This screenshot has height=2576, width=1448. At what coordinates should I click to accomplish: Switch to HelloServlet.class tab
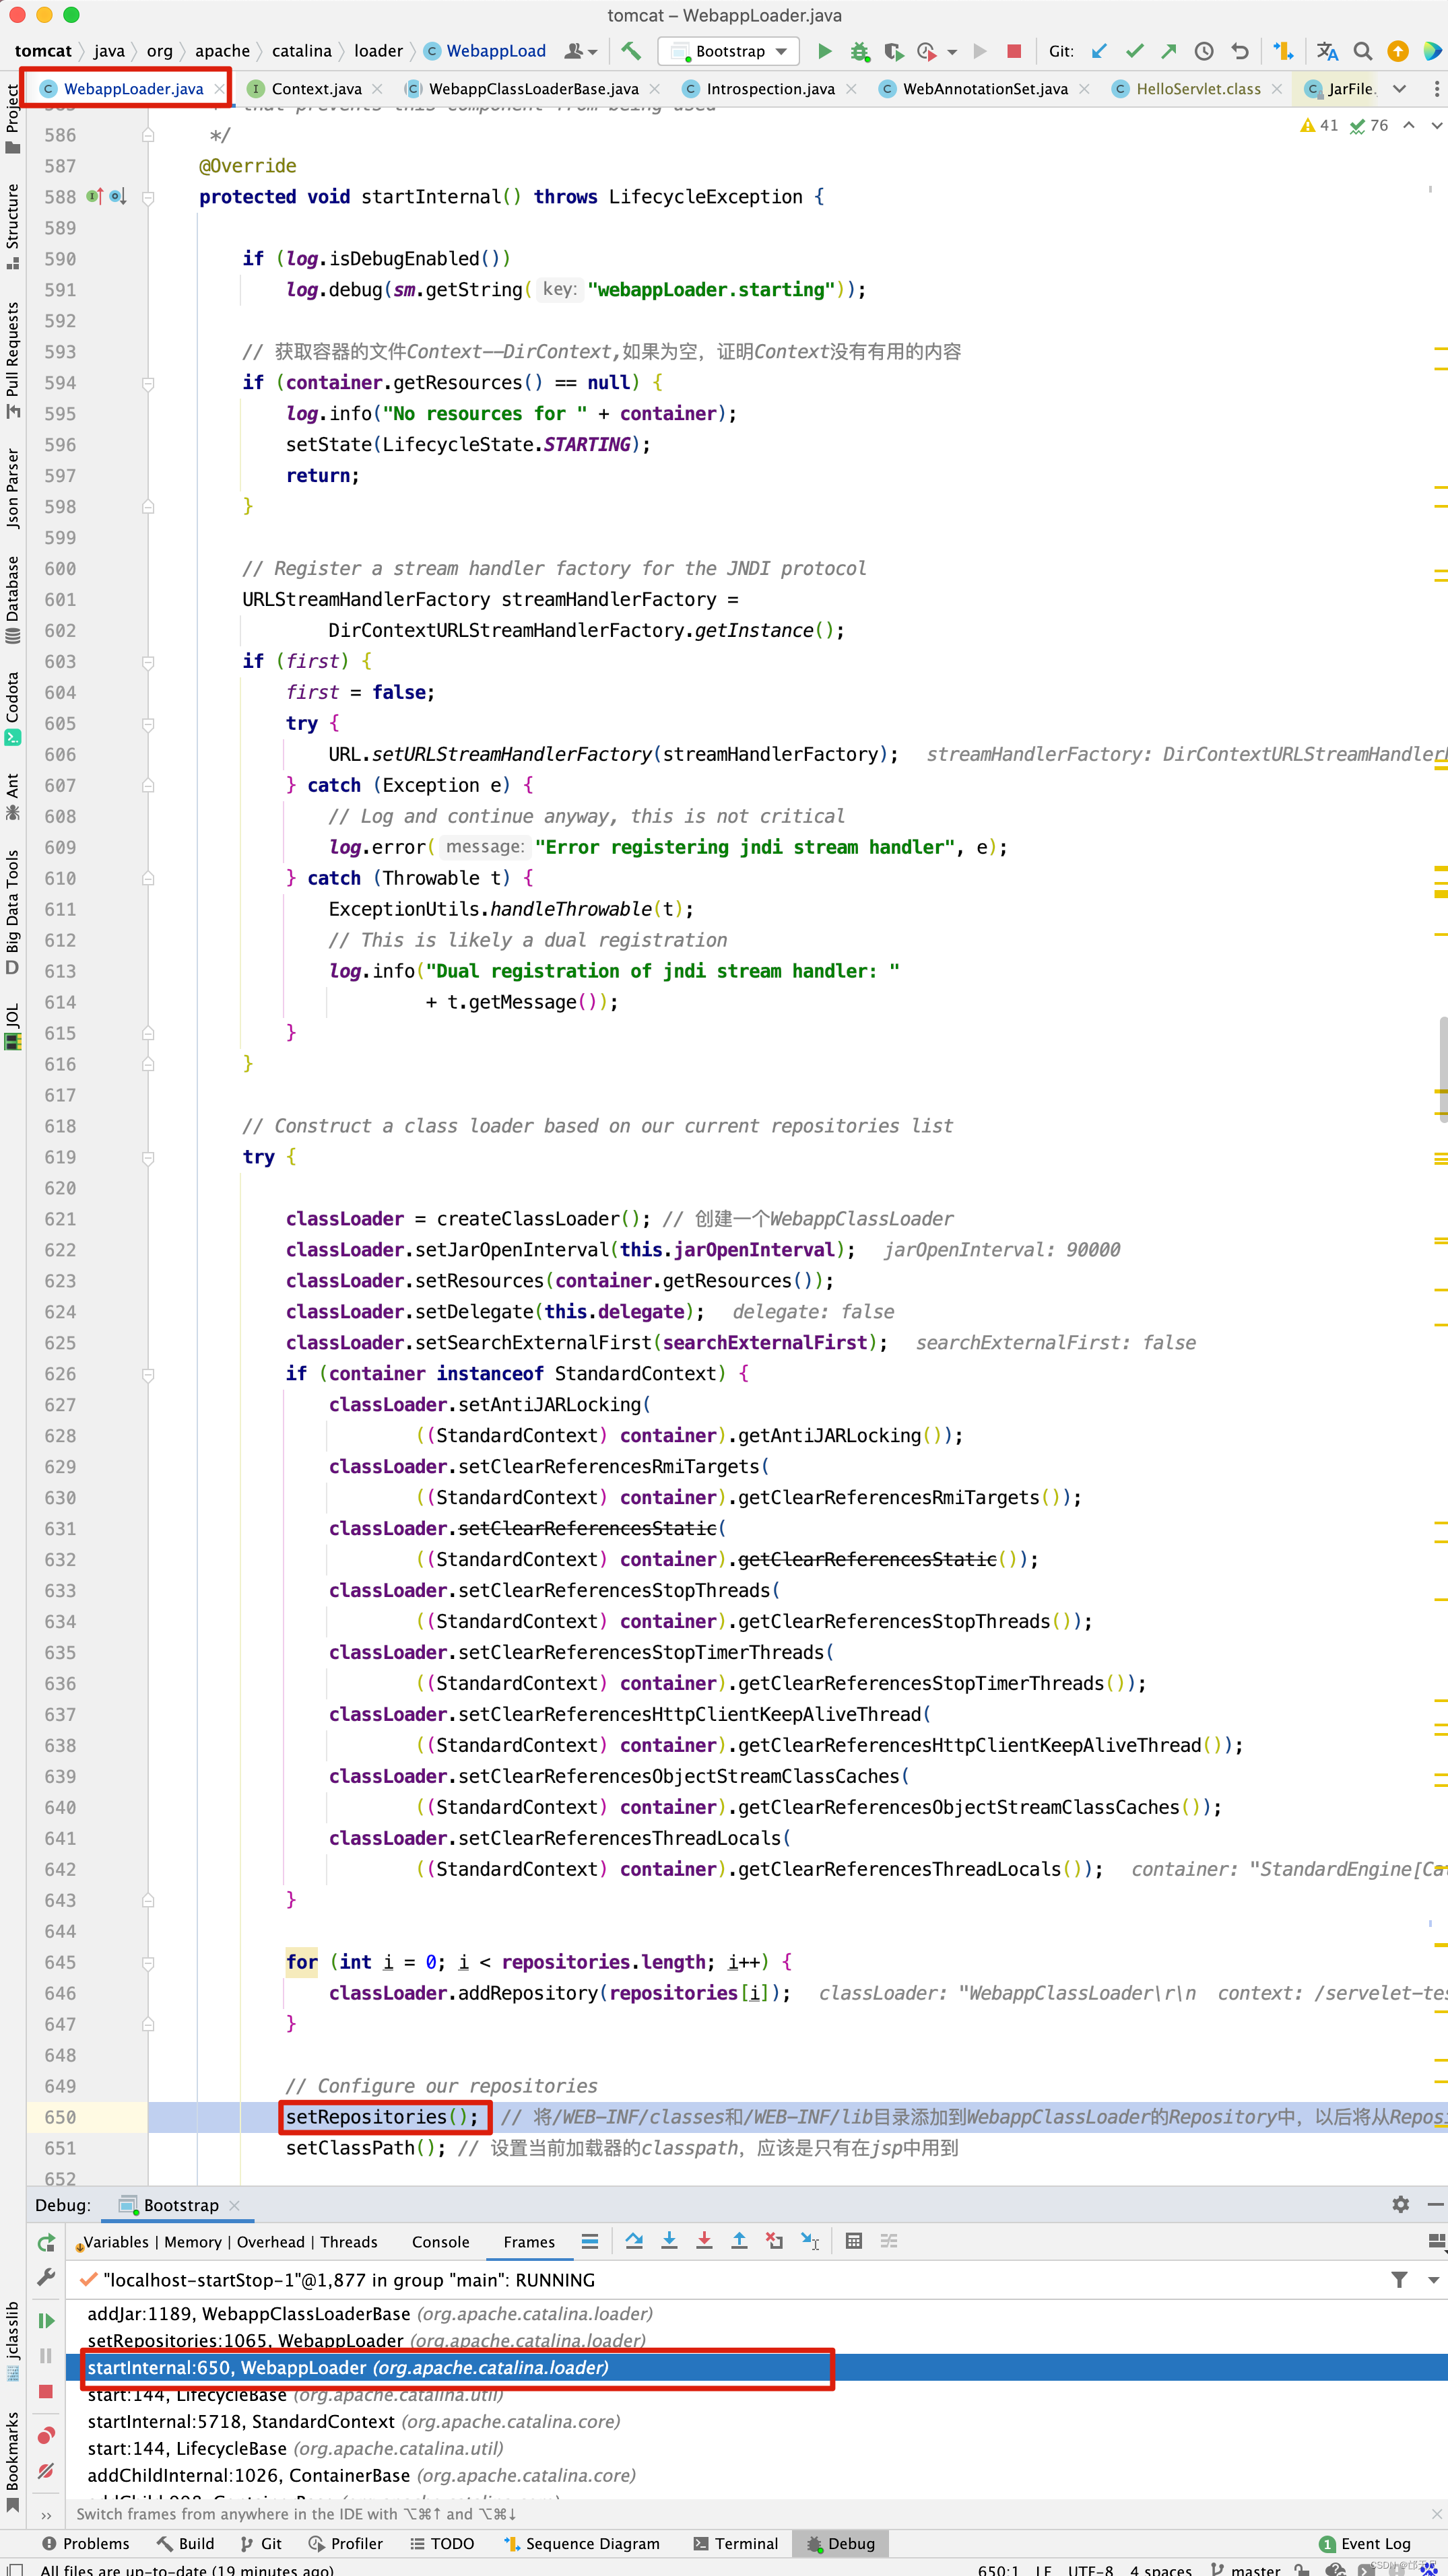(1198, 89)
